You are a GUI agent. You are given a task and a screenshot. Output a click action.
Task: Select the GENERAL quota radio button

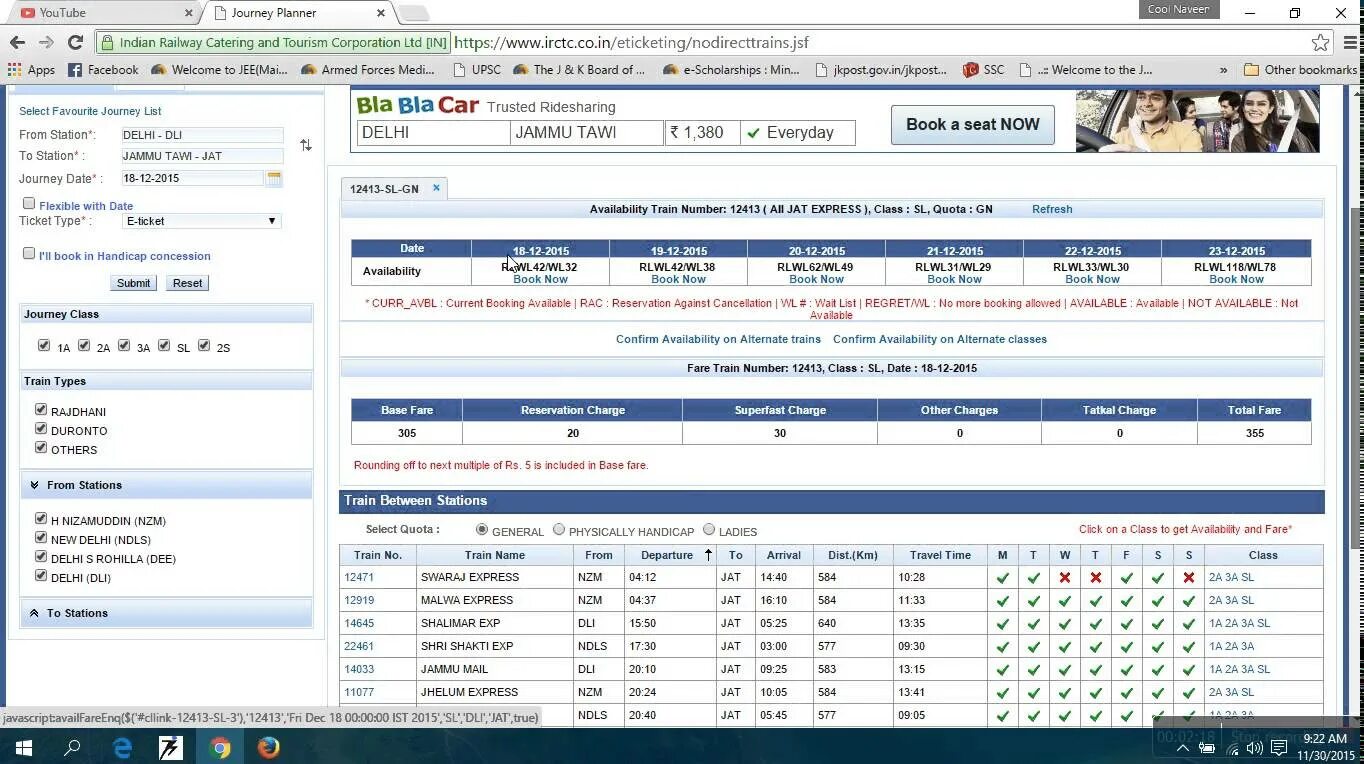point(482,530)
